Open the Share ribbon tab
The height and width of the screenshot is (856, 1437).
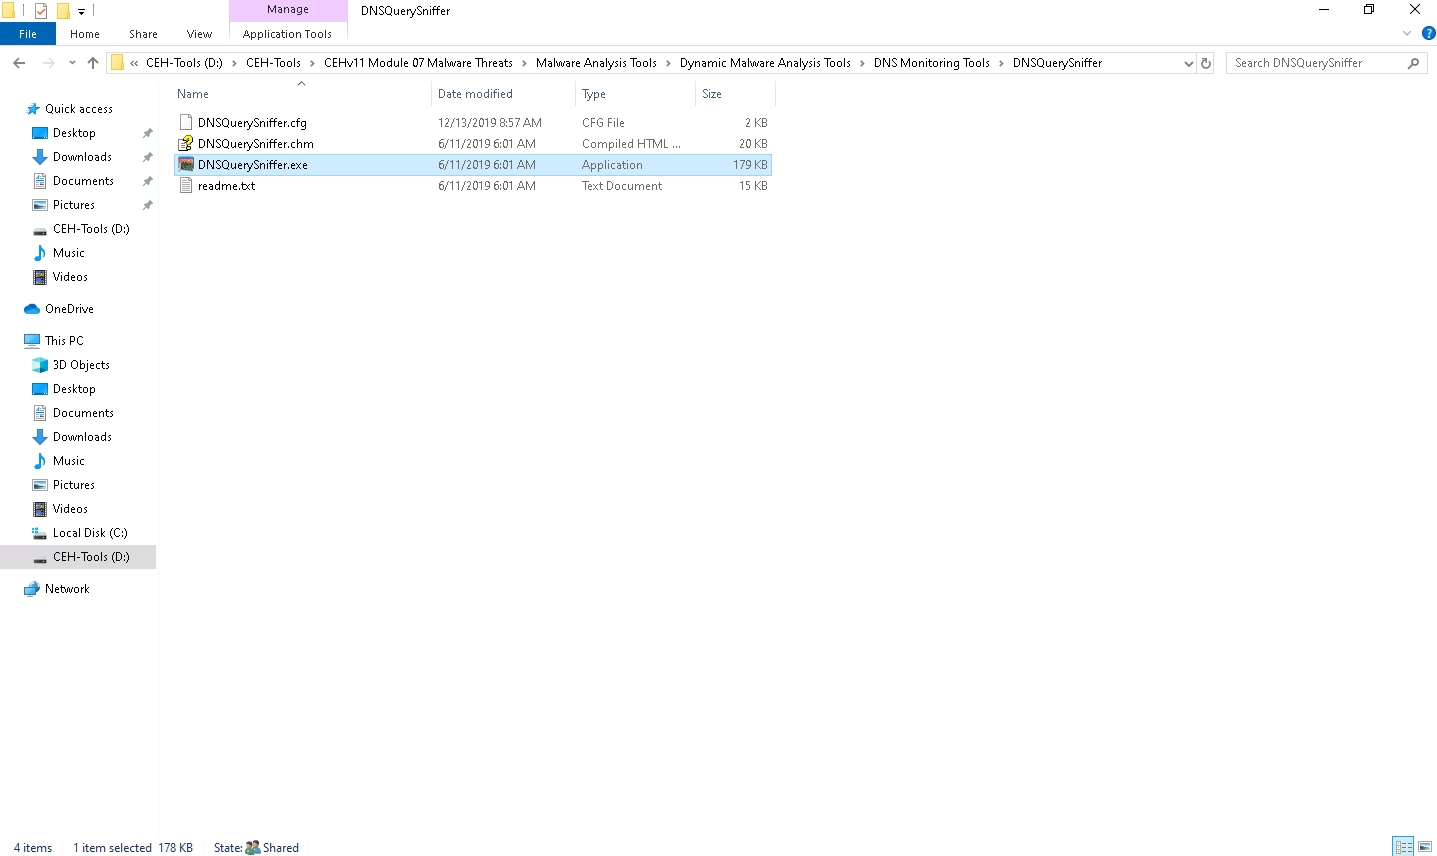click(x=143, y=34)
